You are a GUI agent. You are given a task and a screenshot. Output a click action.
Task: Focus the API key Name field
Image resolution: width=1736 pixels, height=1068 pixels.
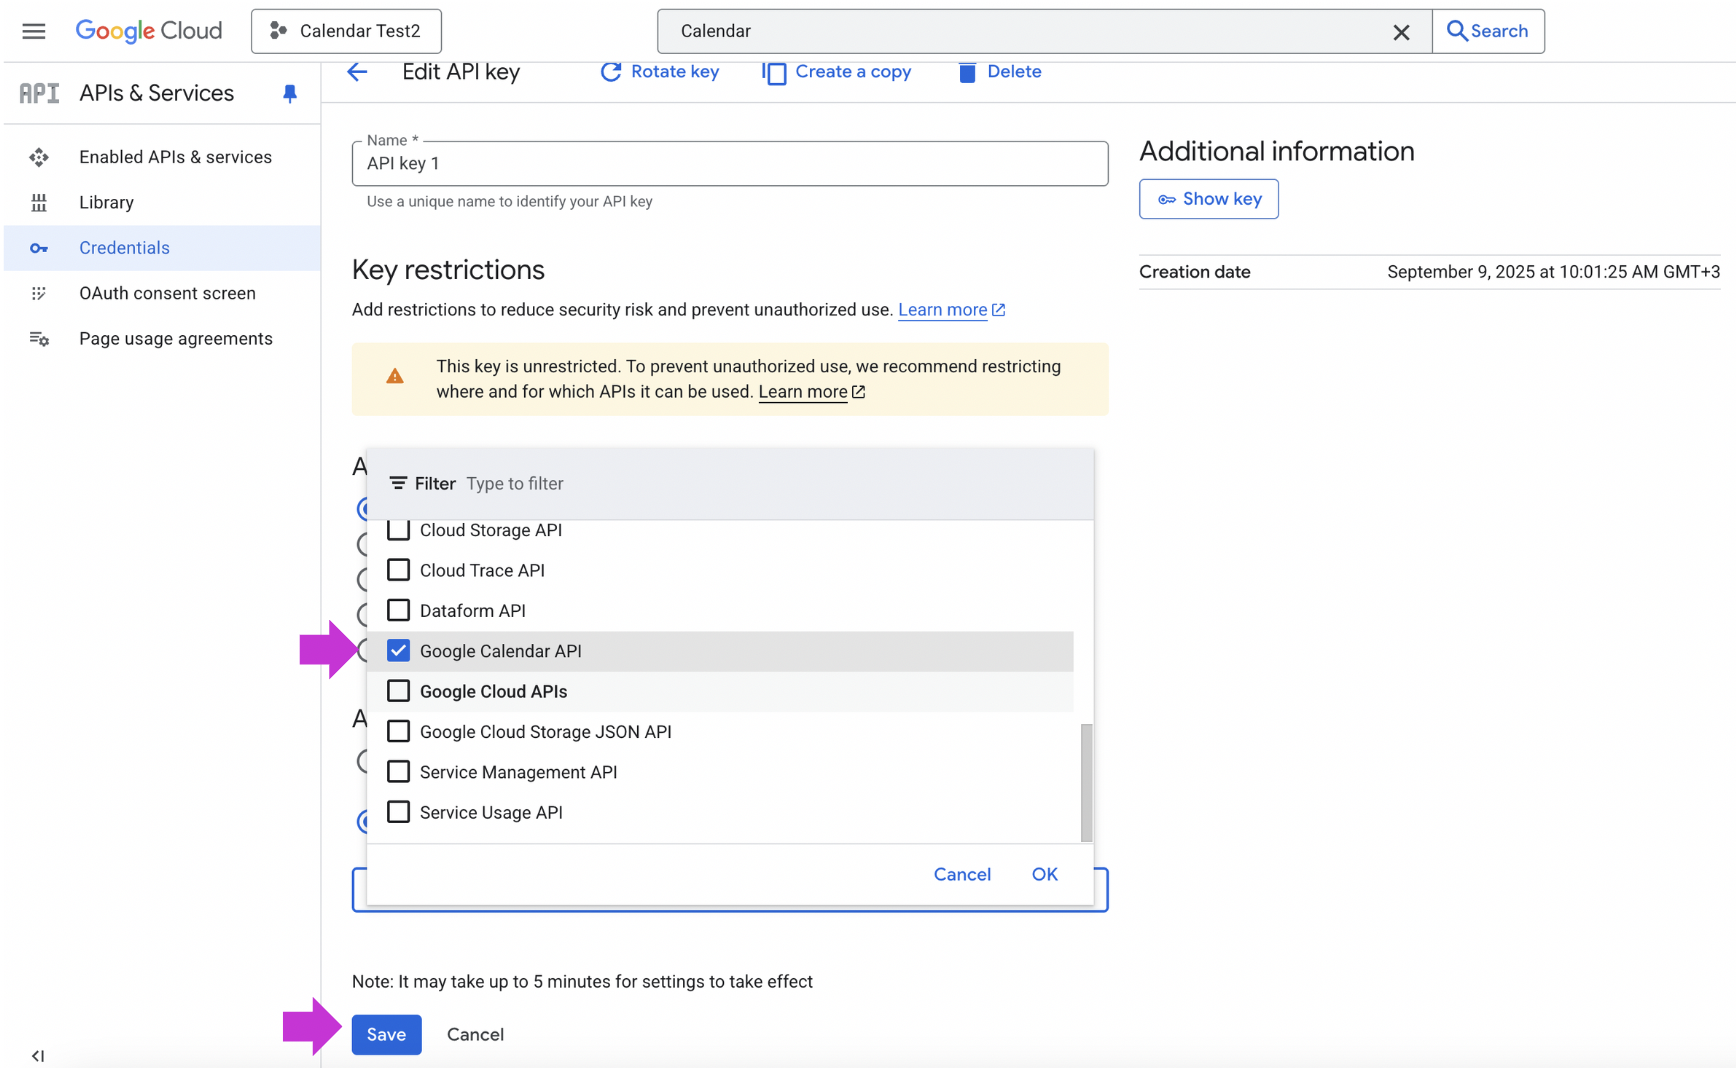[730, 163]
